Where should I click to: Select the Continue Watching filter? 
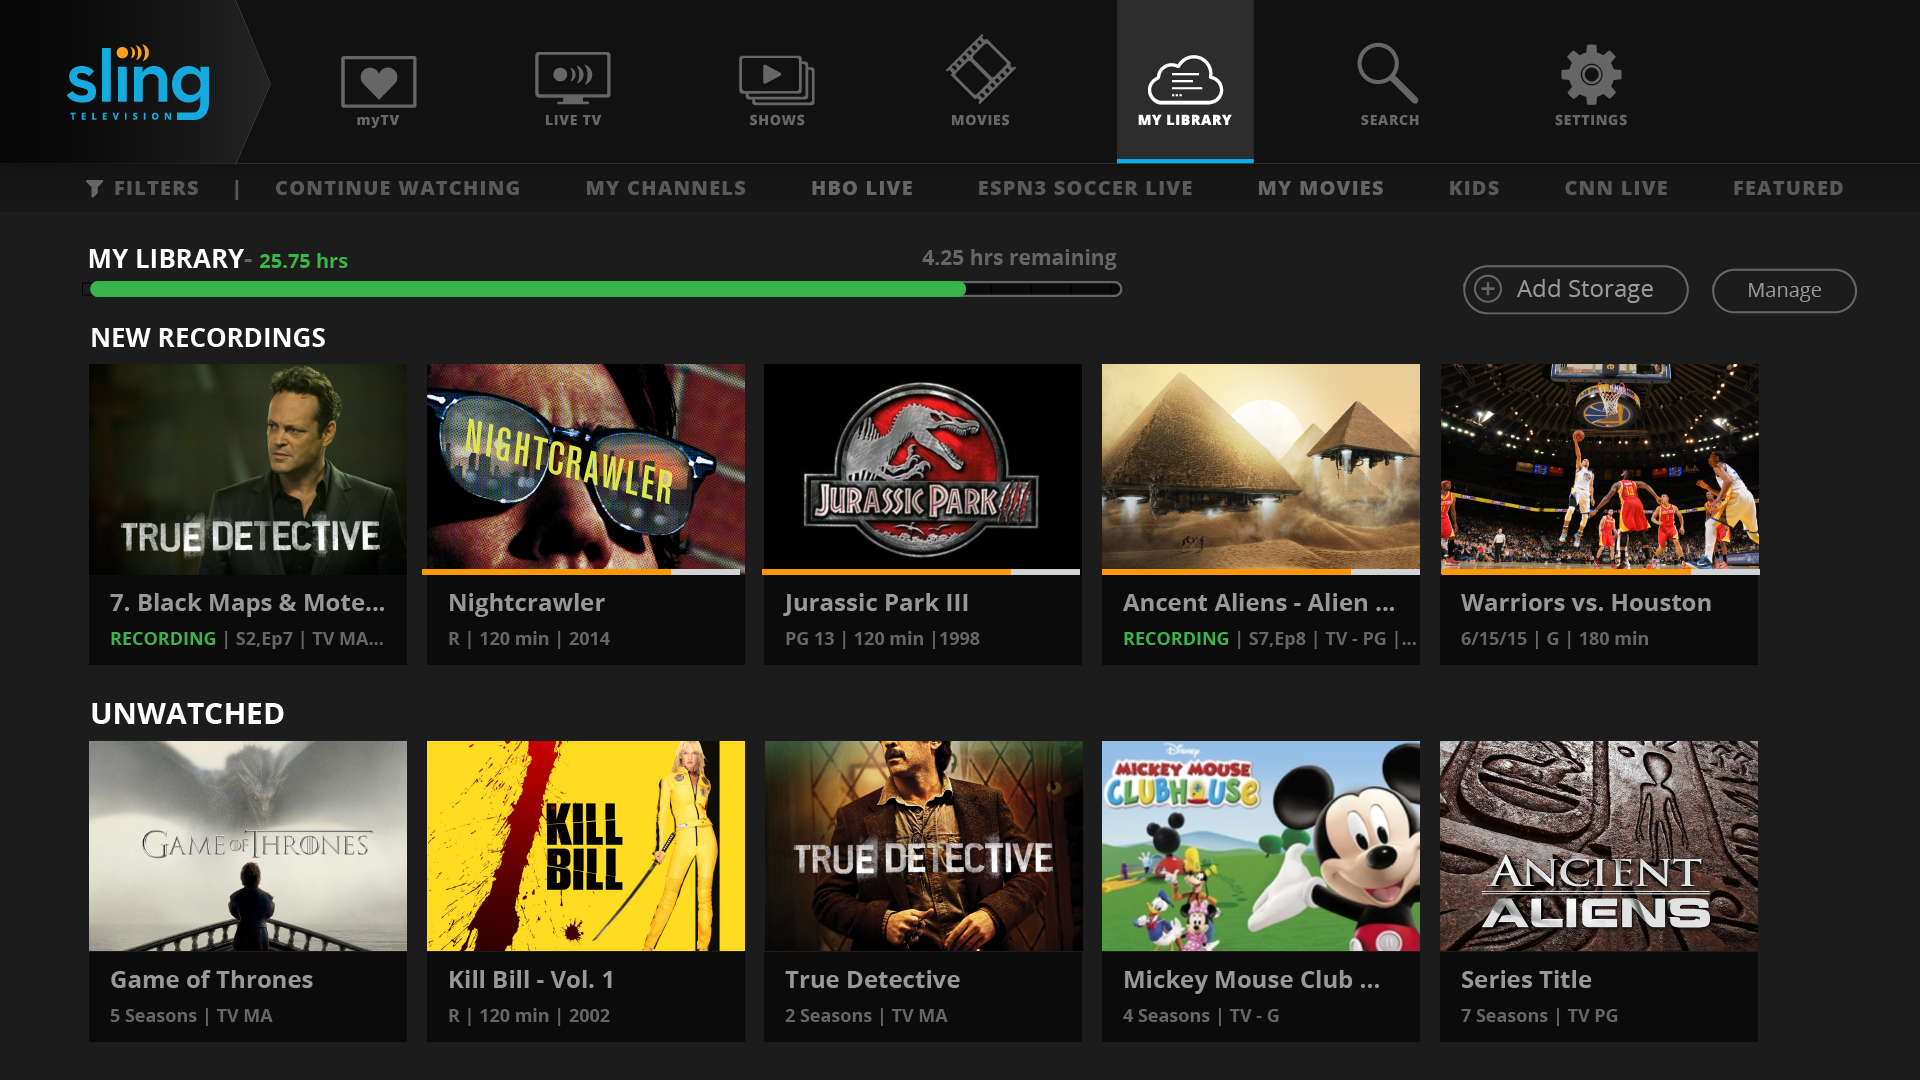tap(398, 187)
